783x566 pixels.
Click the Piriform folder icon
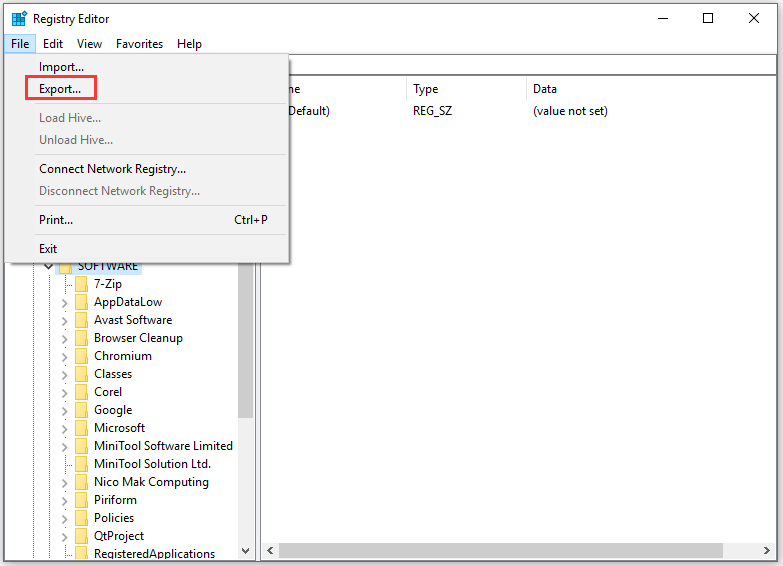click(x=81, y=500)
